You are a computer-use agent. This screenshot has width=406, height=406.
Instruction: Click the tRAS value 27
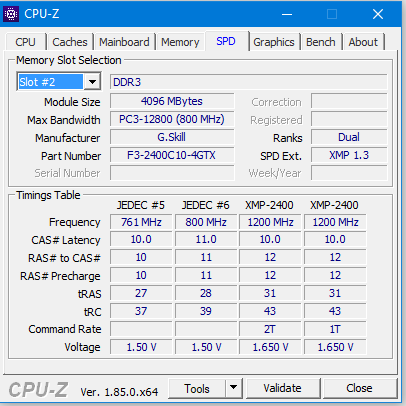click(x=141, y=293)
